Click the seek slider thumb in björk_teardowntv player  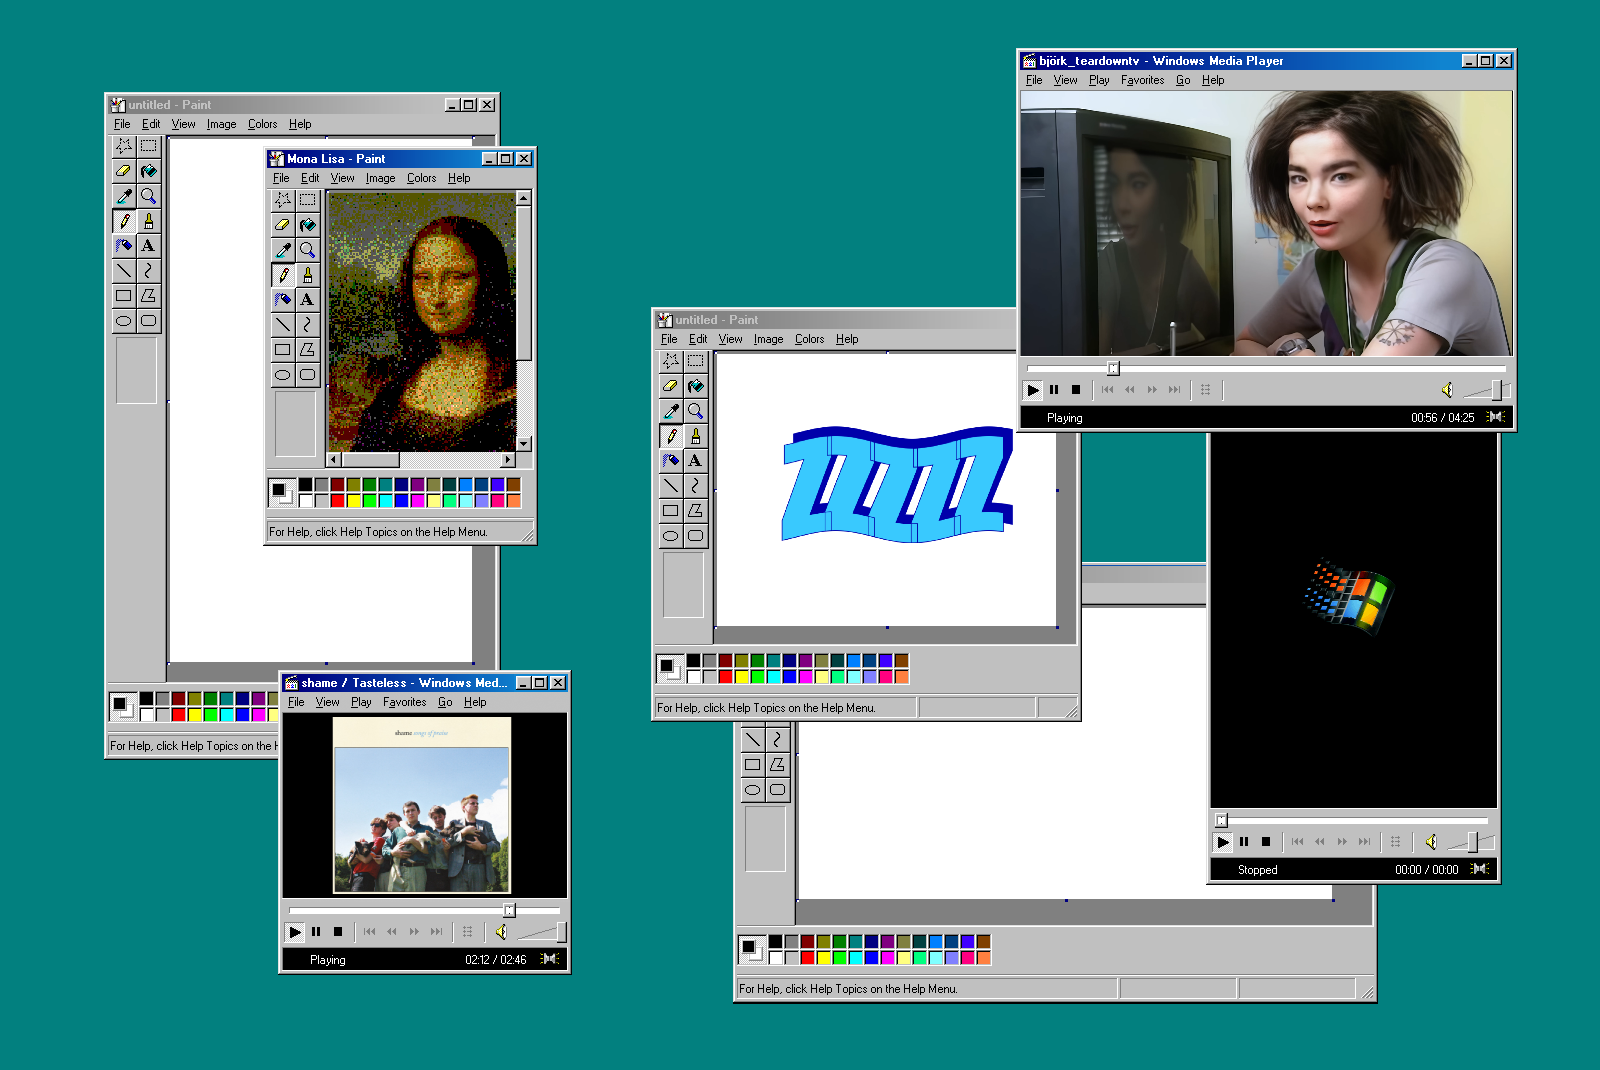click(x=1113, y=368)
